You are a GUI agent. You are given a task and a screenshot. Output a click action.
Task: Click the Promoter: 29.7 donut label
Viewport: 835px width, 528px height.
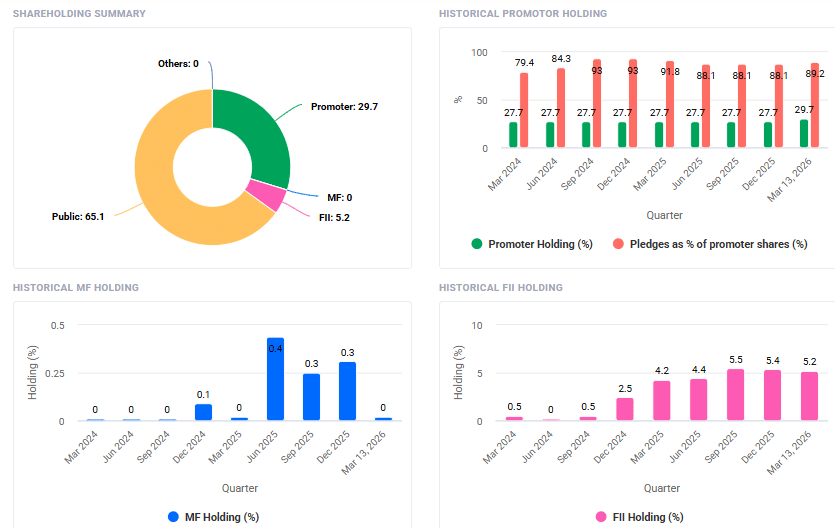coord(344,106)
